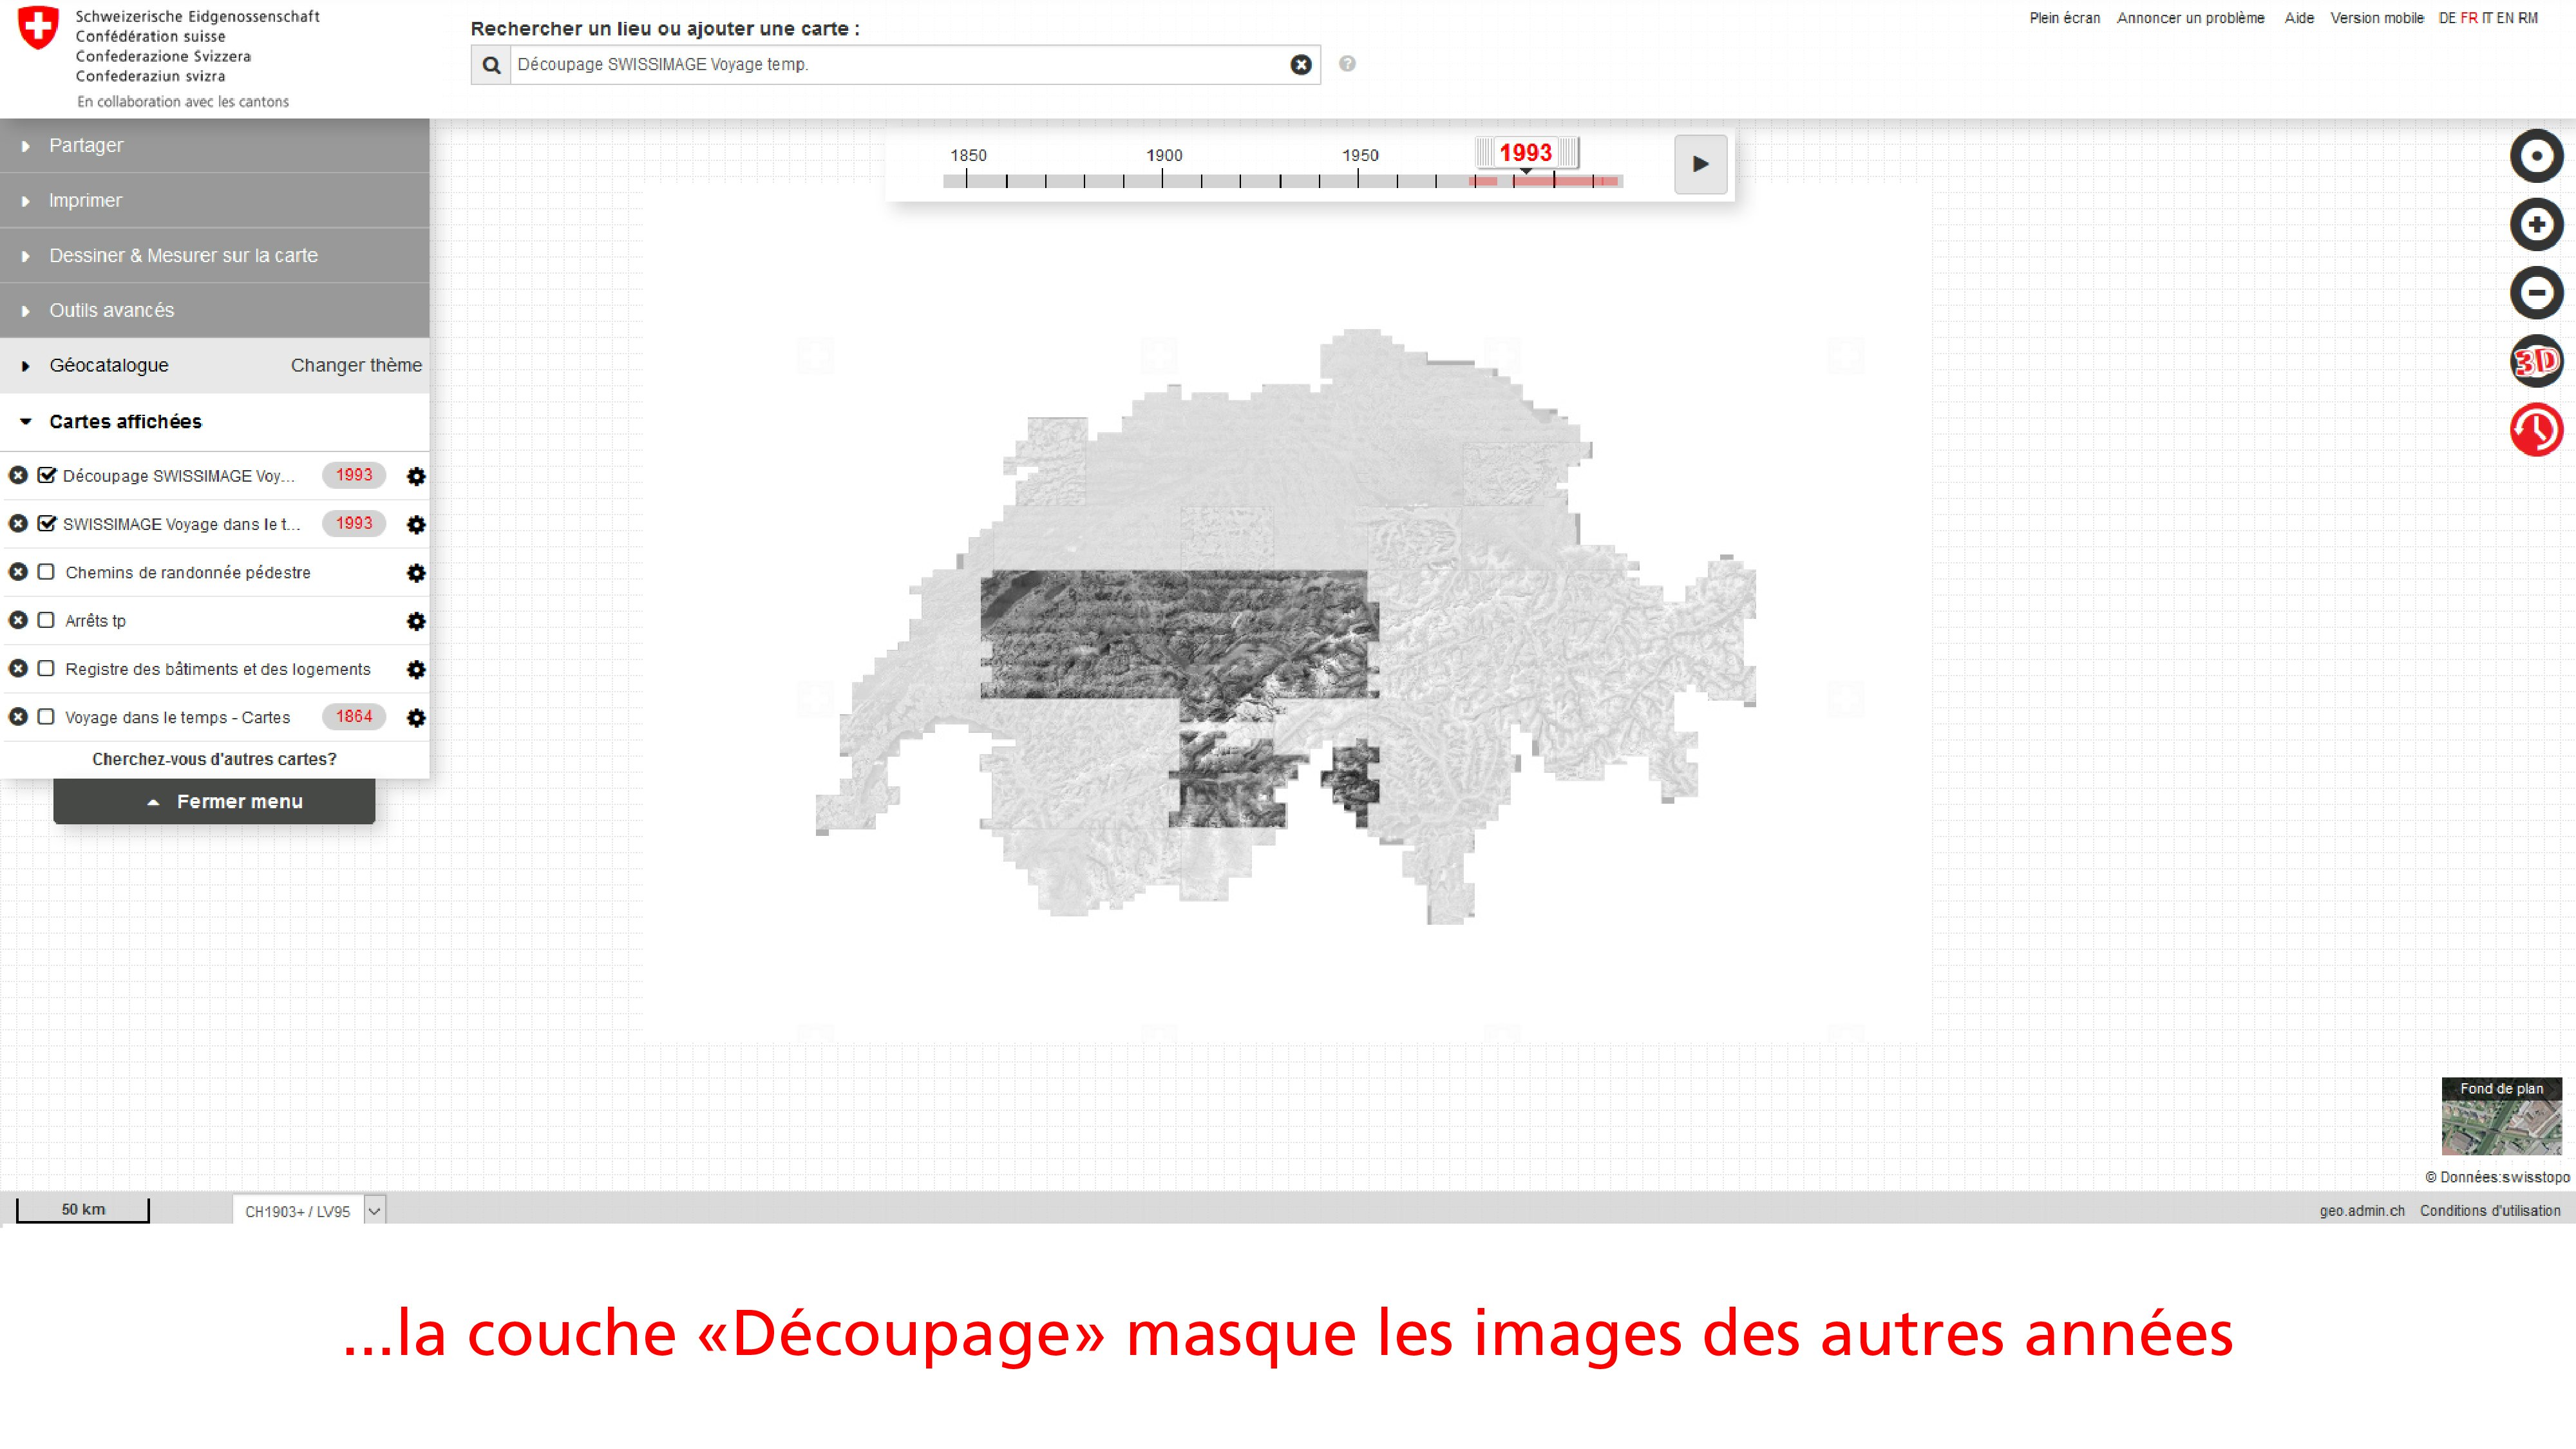The height and width of the screenshot is (1449, 2576).
Task: Enable Voyage dans le temps - Cartes
Action: (x=46, y=716)
